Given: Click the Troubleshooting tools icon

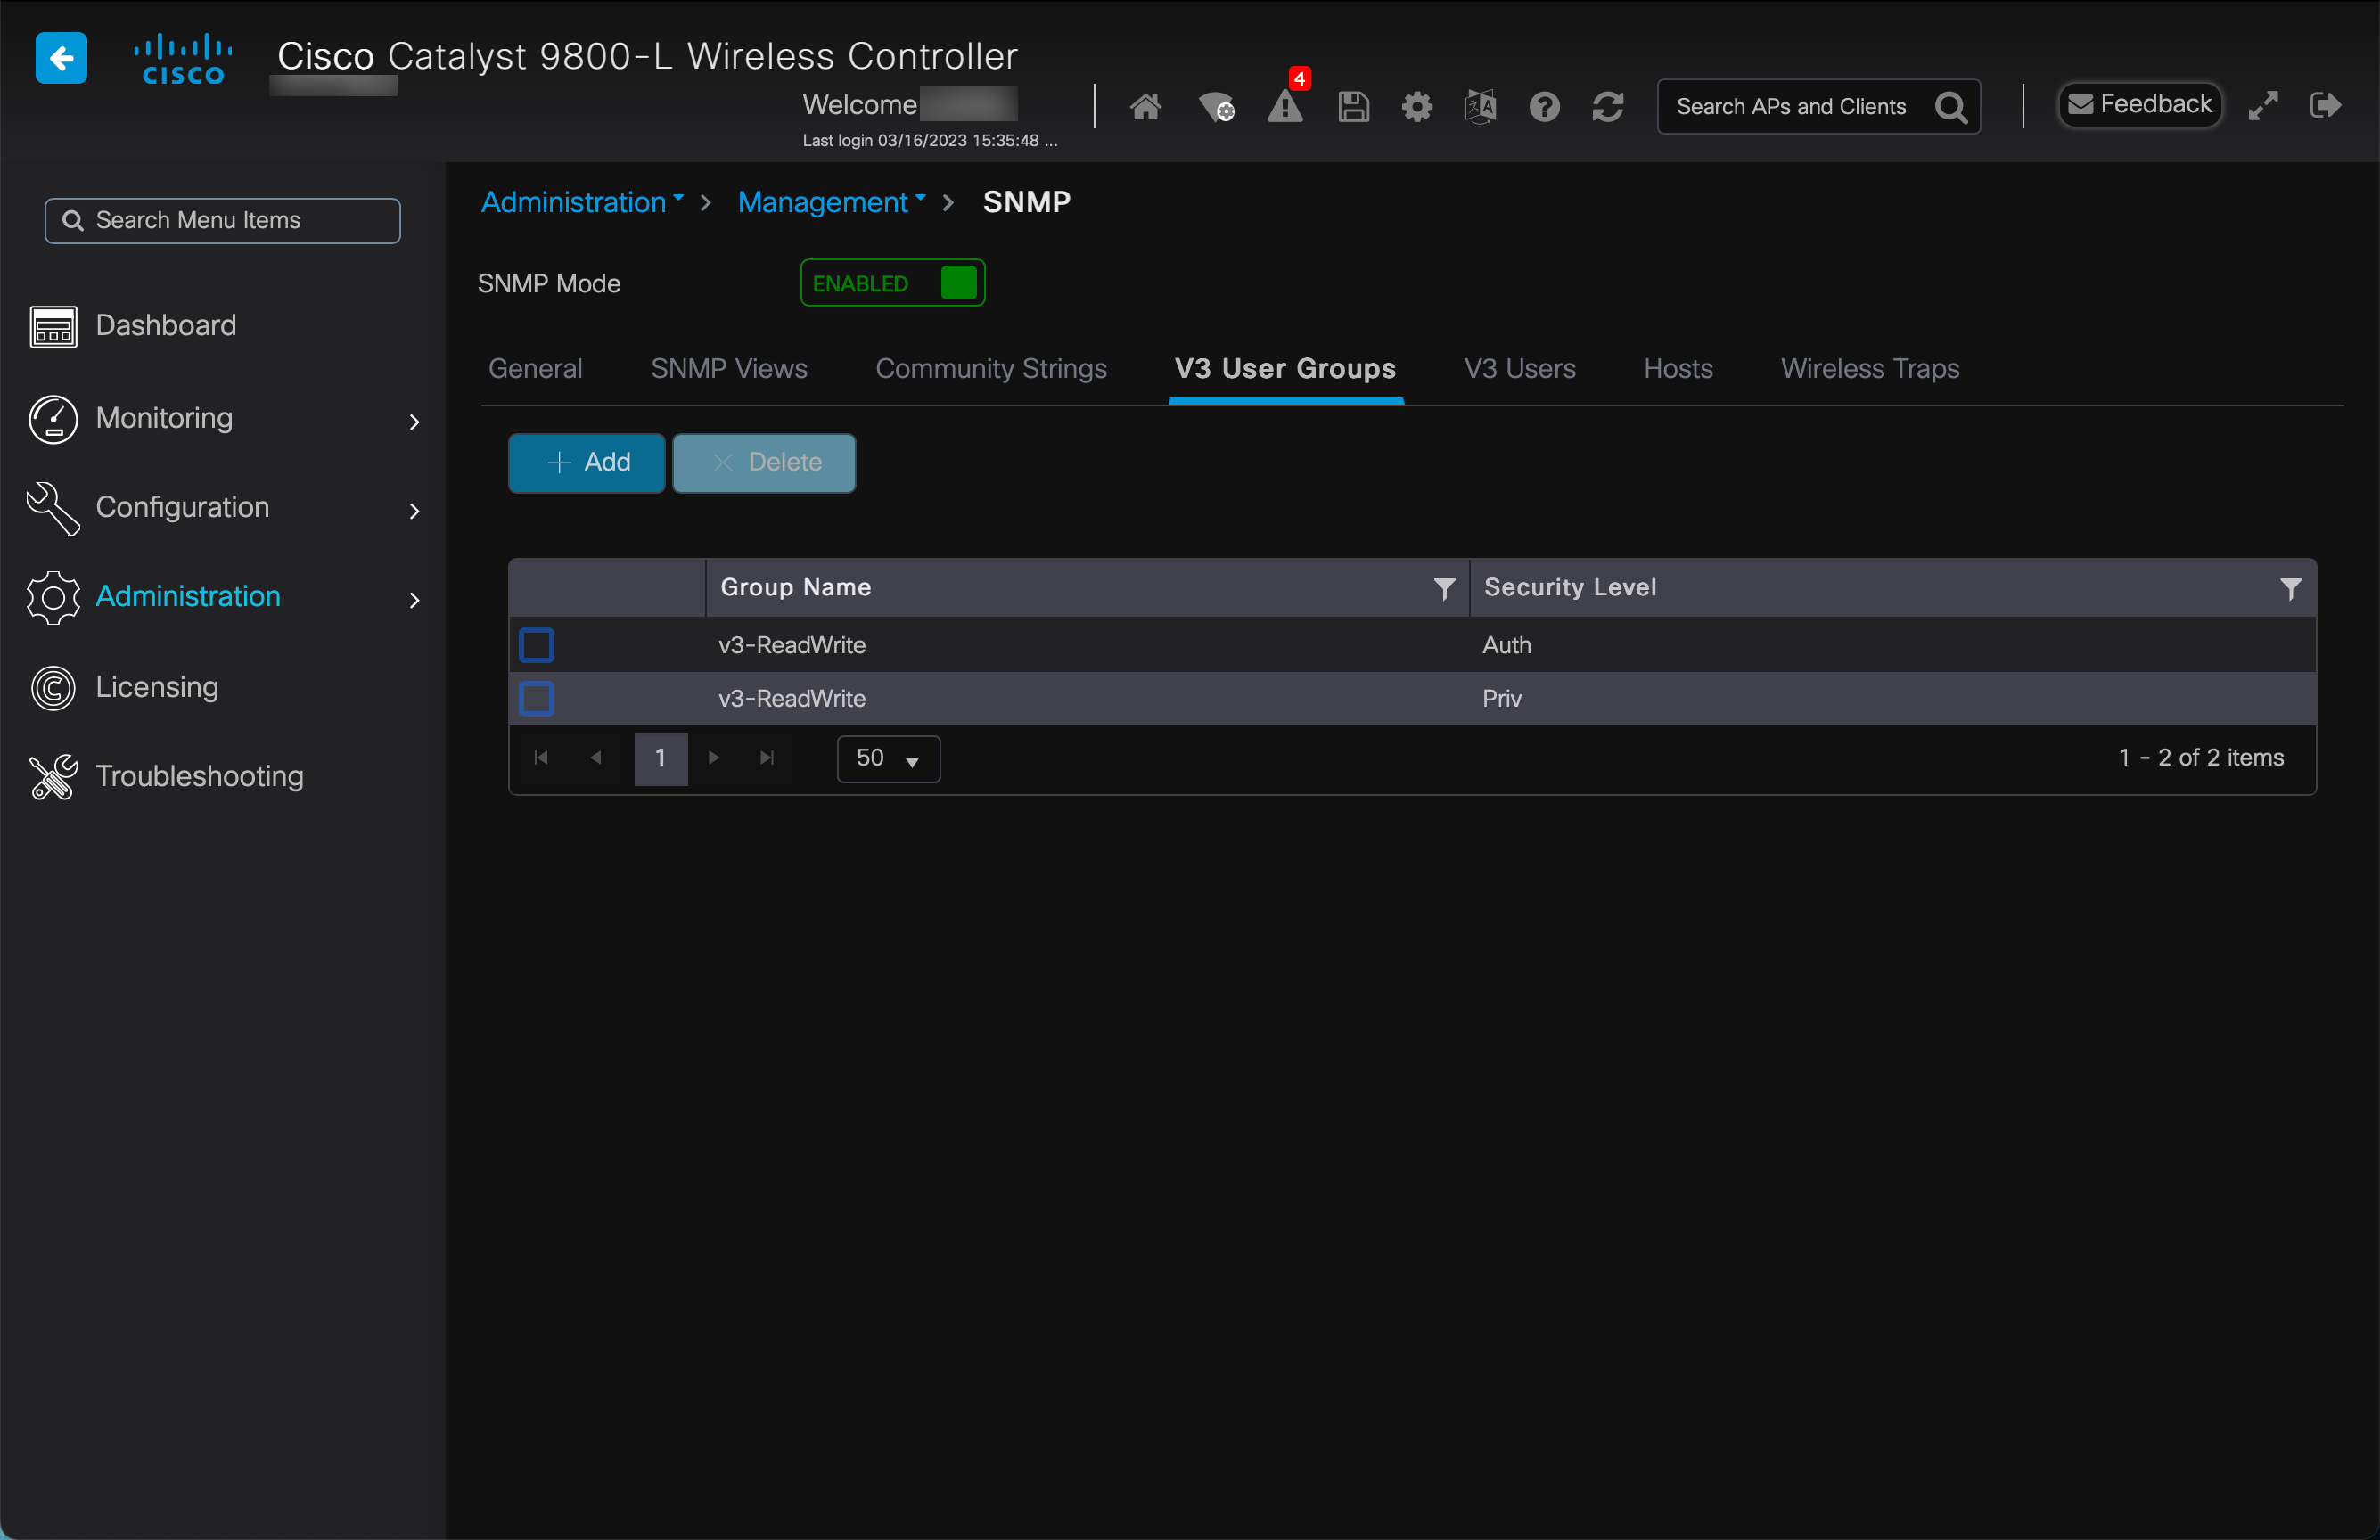Looking at the screenshot, I should pos(53,777).
